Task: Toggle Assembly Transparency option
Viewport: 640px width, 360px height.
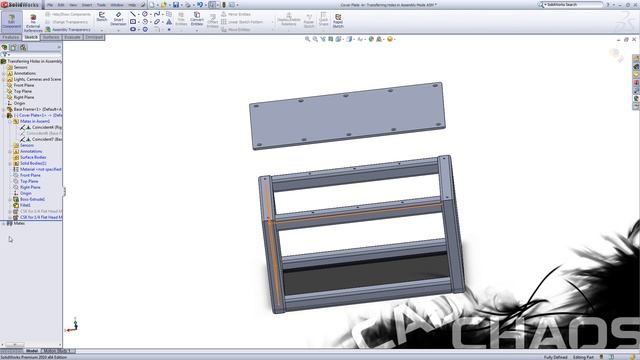Action: tap(68, 29)
